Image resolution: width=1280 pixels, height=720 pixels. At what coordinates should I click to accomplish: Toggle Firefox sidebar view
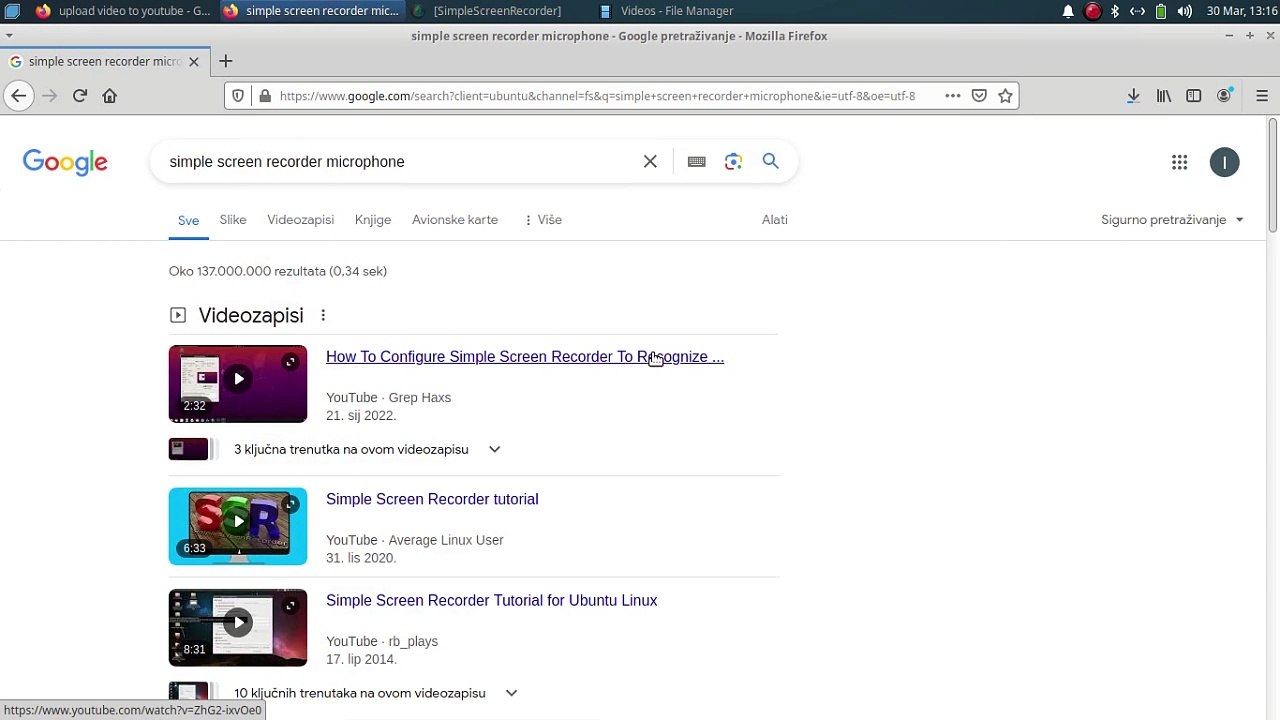[x=1194, y=96]
